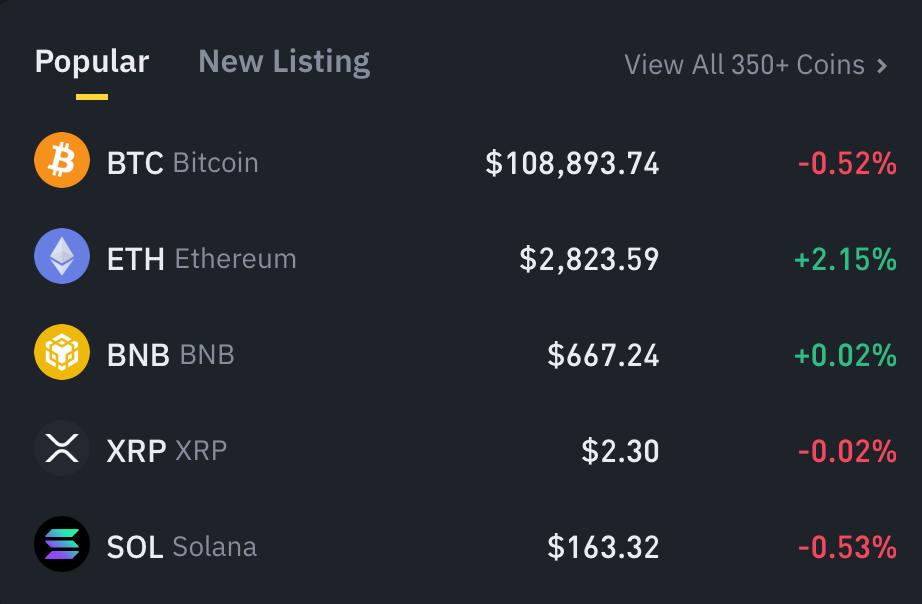Click the XRP logo icon
922x604 pixels.
tap(62, 448)
